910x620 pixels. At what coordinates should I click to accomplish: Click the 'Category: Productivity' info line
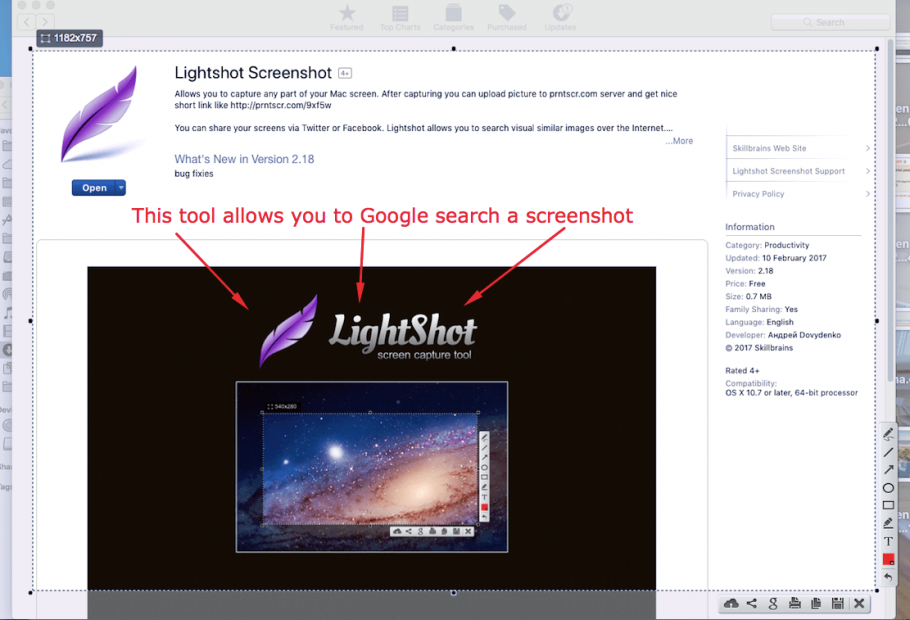coord(767,245)
